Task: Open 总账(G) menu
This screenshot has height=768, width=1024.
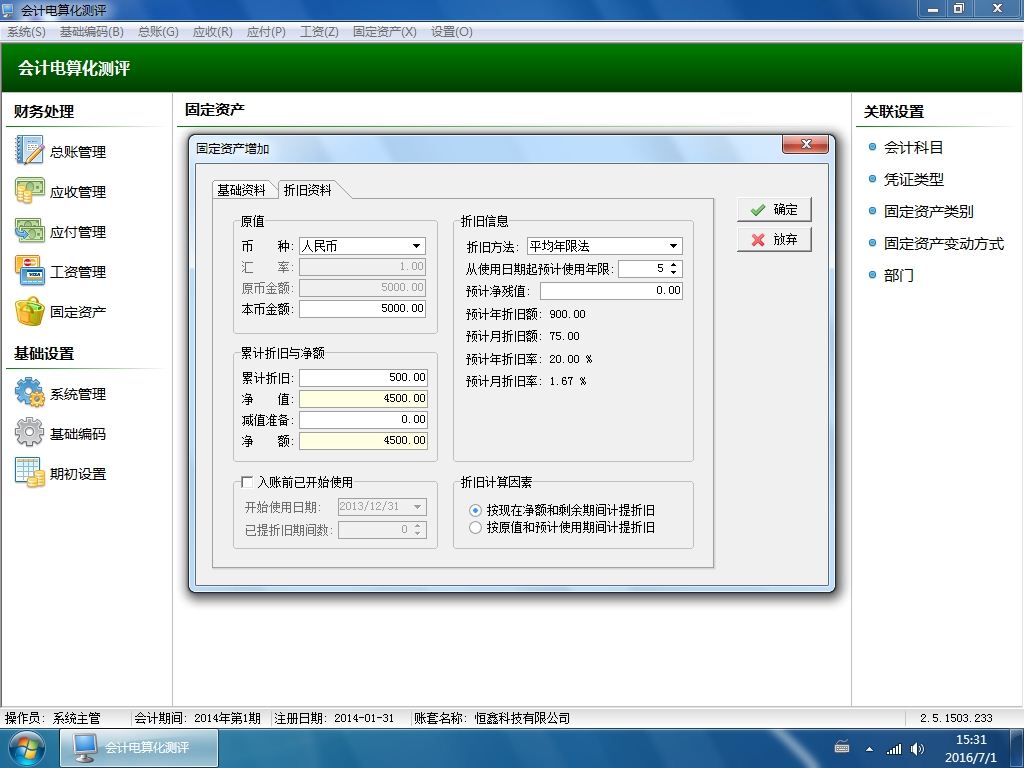Action: click(158, 31)
